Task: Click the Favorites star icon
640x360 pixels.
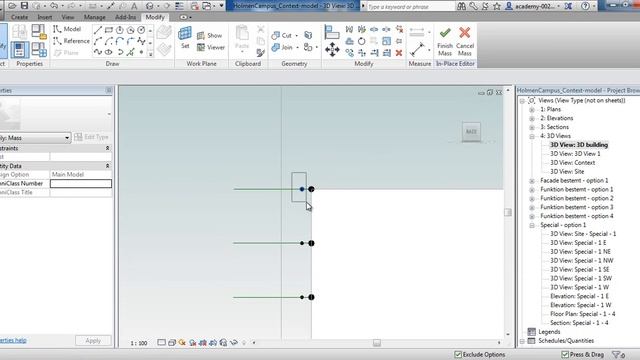Action: [x=497, y=6]
